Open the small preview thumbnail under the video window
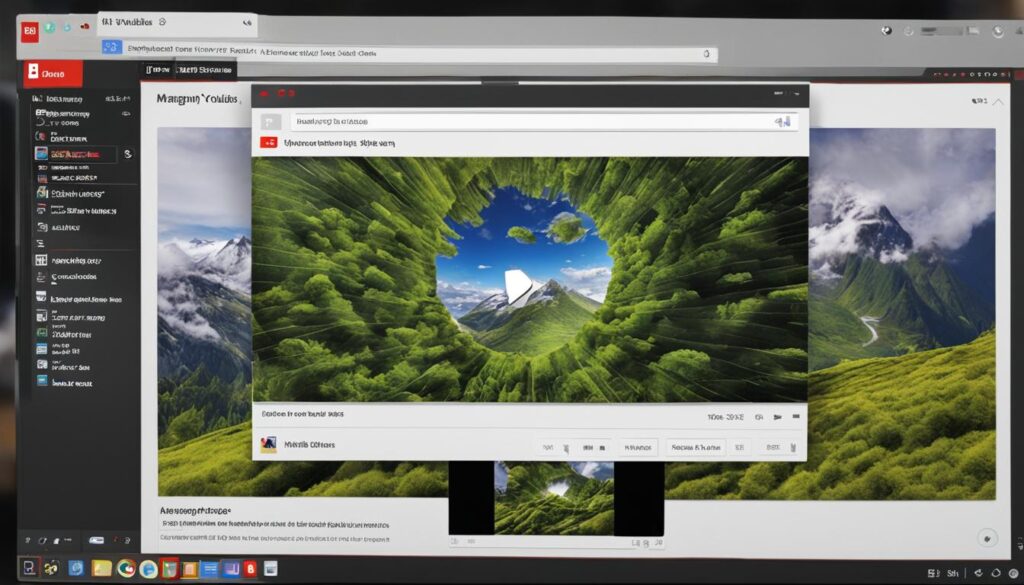 [x=556, y=498]
